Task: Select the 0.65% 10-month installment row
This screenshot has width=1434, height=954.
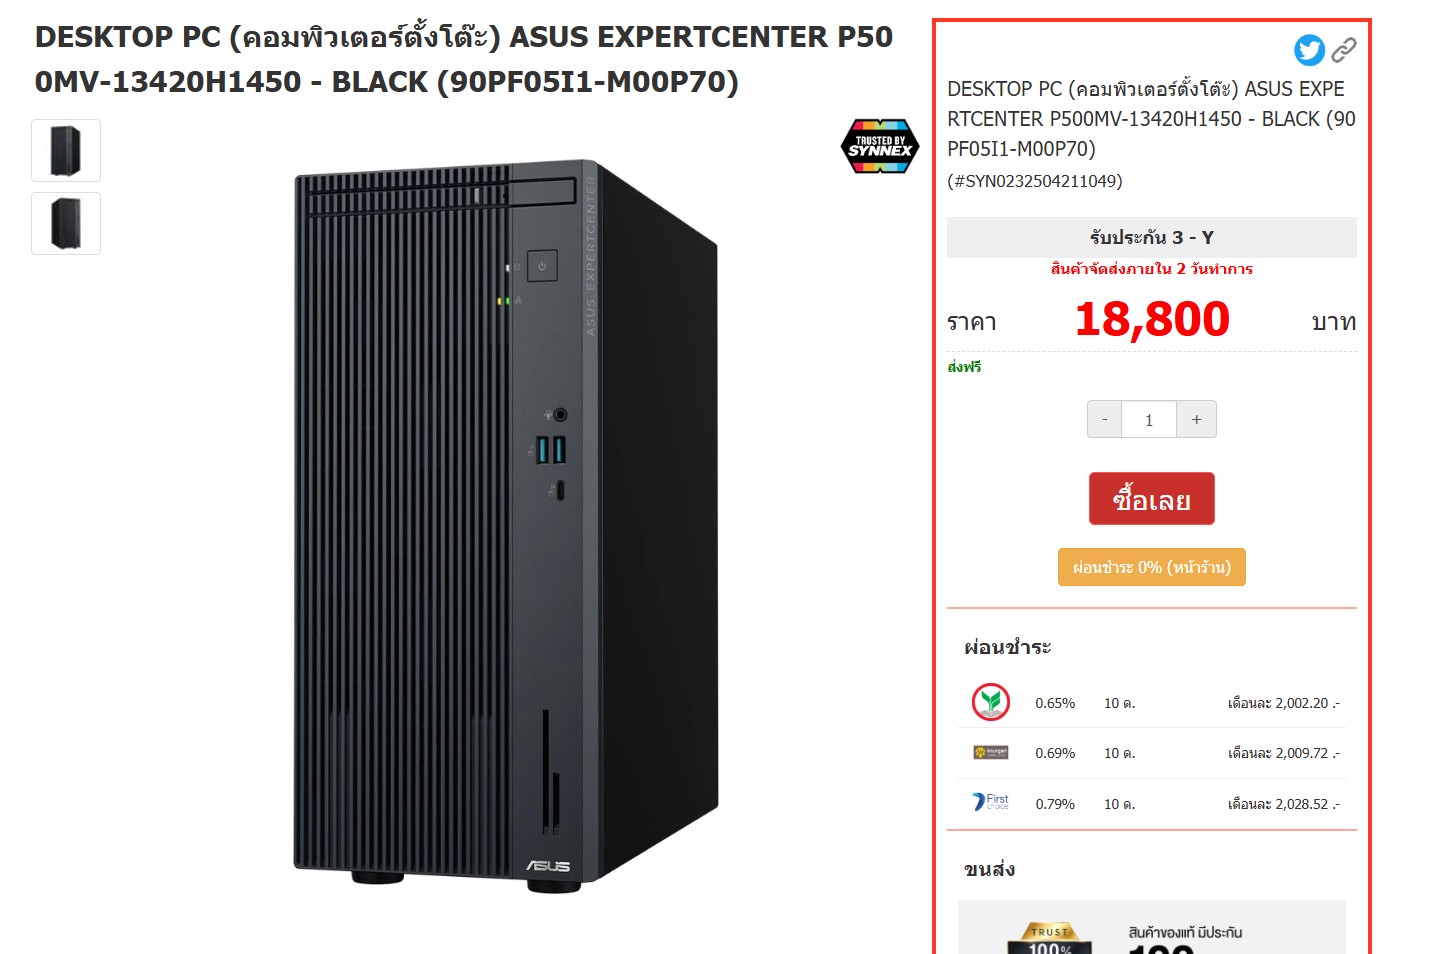Action: 1152,703
